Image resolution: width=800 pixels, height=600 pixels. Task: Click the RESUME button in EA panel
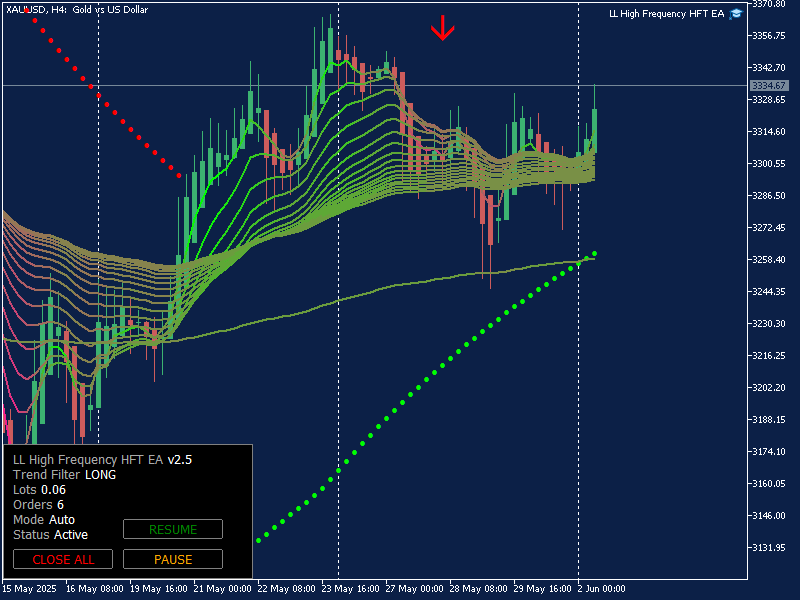[173, 529]
